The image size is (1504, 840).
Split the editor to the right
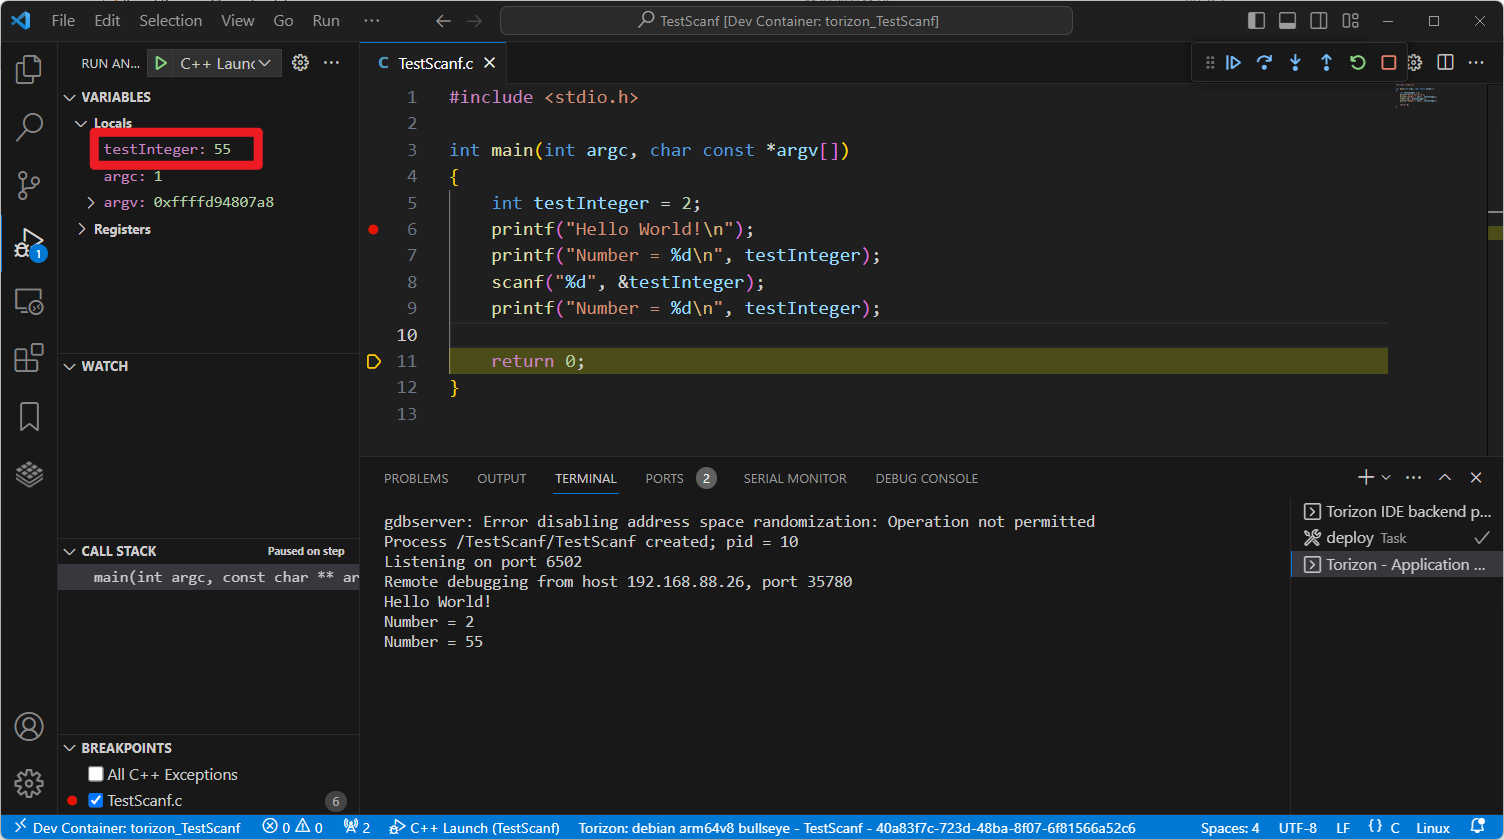coord(1445,62)
